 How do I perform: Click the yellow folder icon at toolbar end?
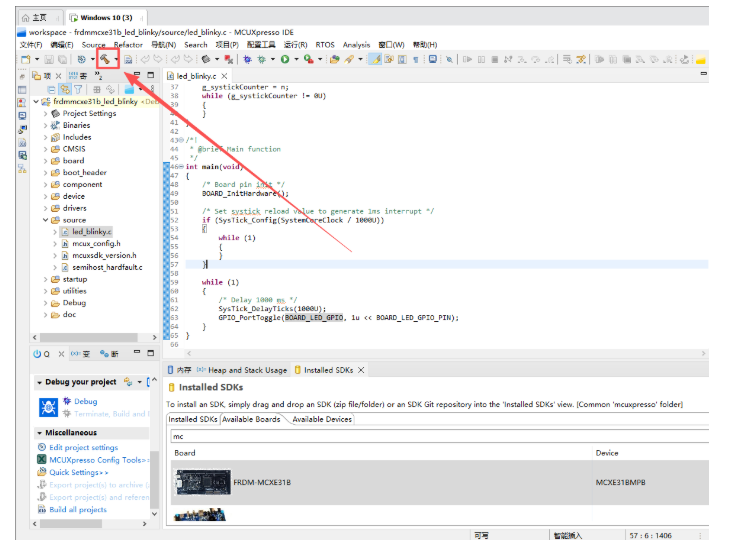(701, 59)
